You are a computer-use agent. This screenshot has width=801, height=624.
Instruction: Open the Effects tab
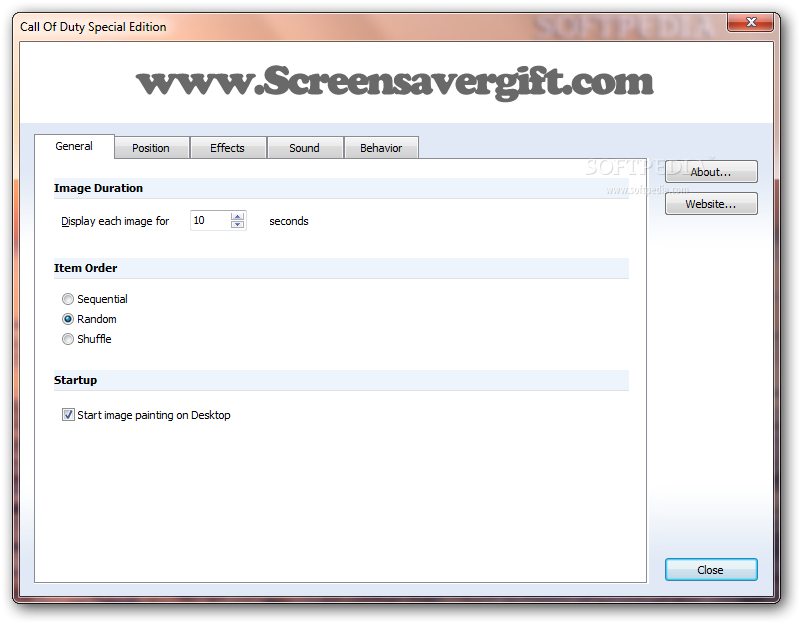tap(228, 148)
